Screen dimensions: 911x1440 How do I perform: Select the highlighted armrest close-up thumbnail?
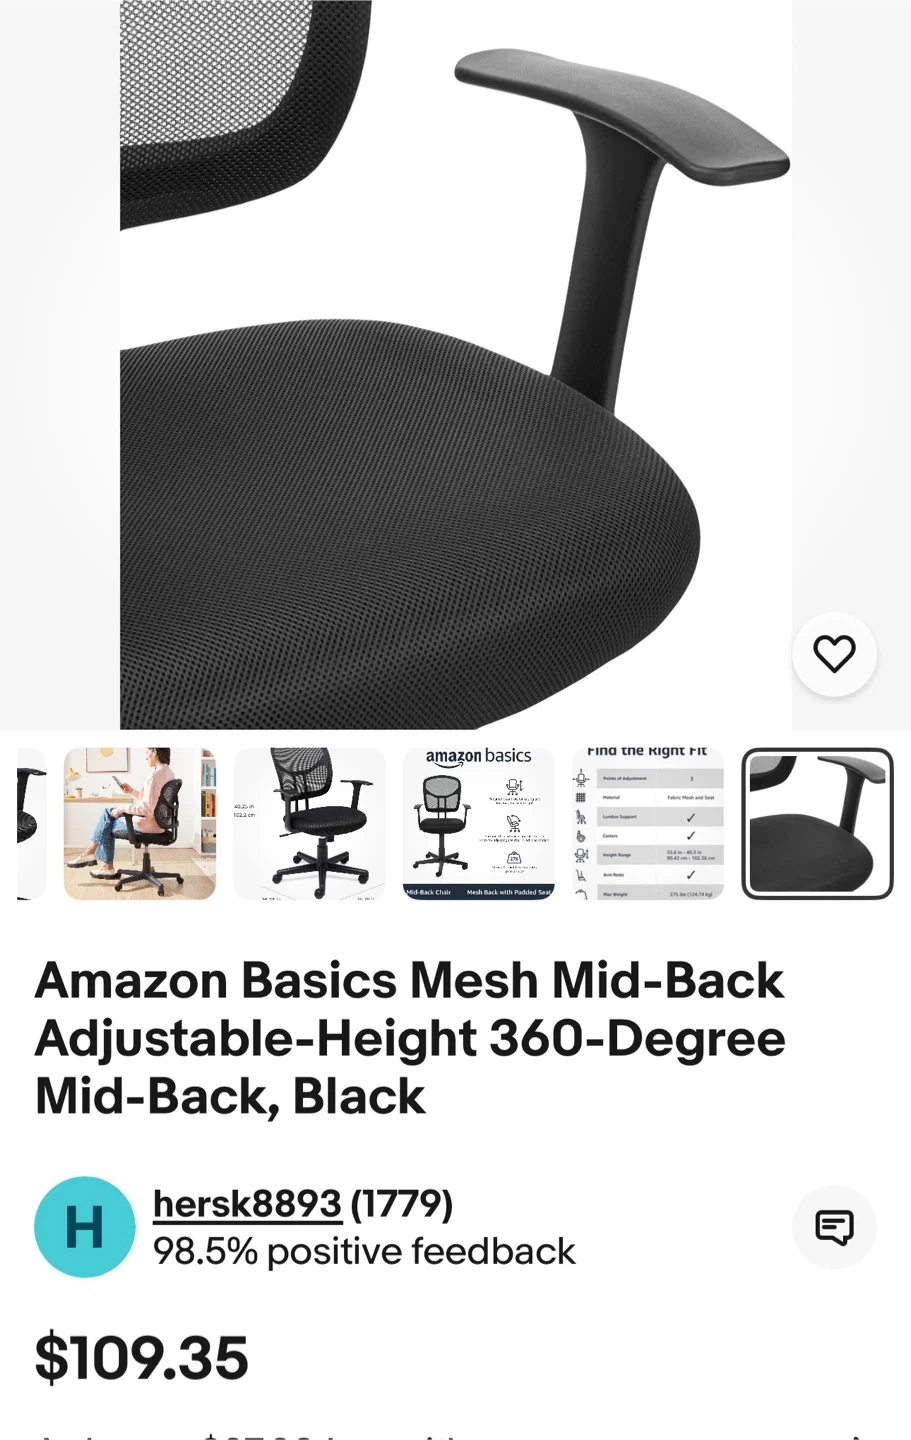[x=817, y=824]
